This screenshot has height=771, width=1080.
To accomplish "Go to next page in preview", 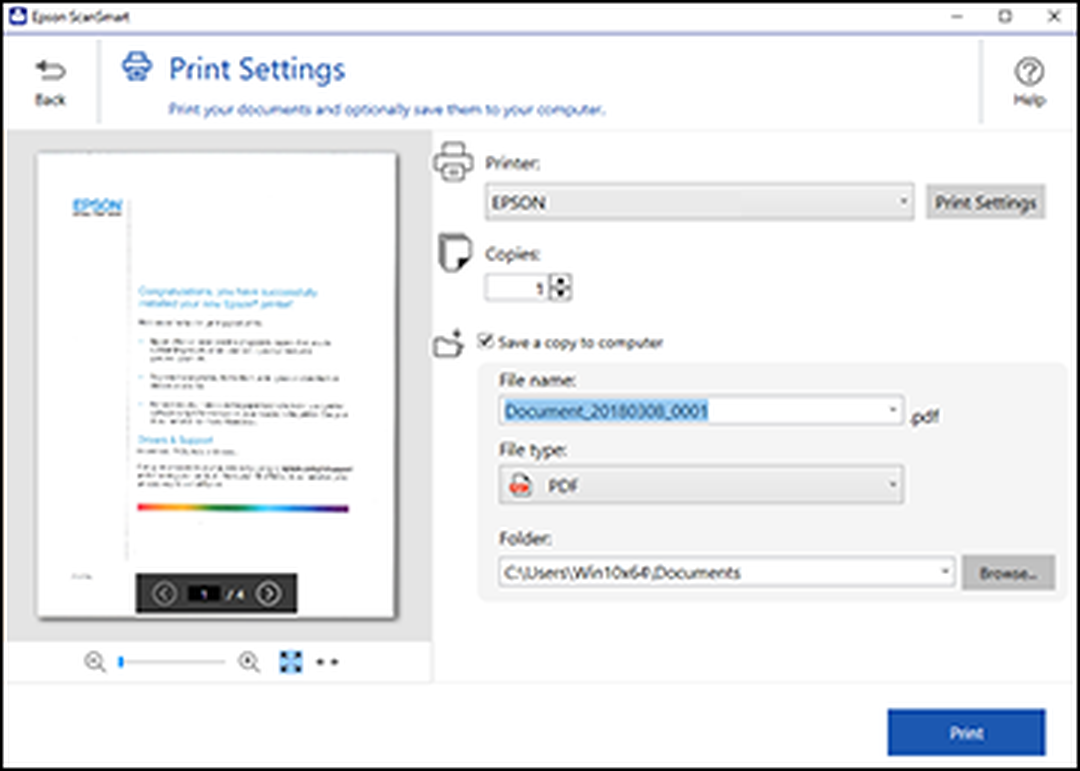I will (269, 593).
